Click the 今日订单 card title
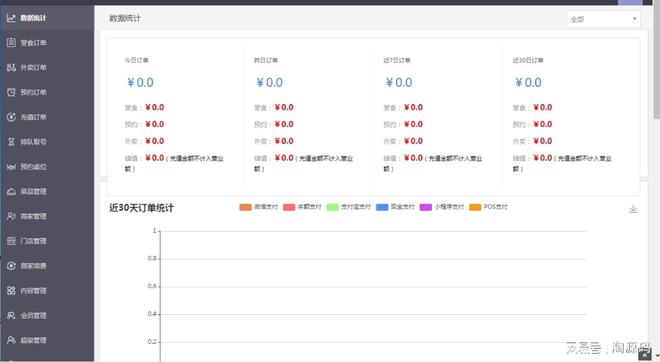This screenshot has height=362, width=660. click(136, 60)
